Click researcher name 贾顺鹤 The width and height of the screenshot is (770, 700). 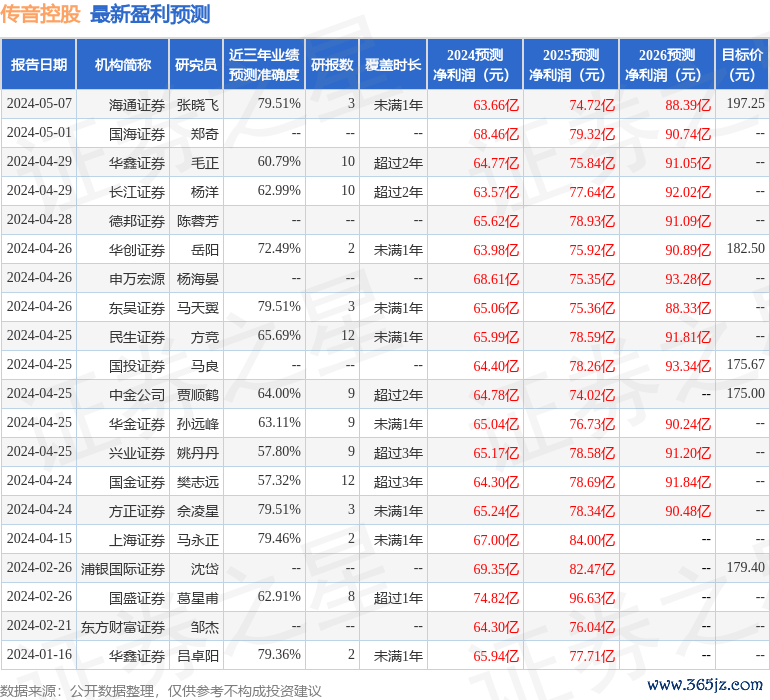pos(198,394)
